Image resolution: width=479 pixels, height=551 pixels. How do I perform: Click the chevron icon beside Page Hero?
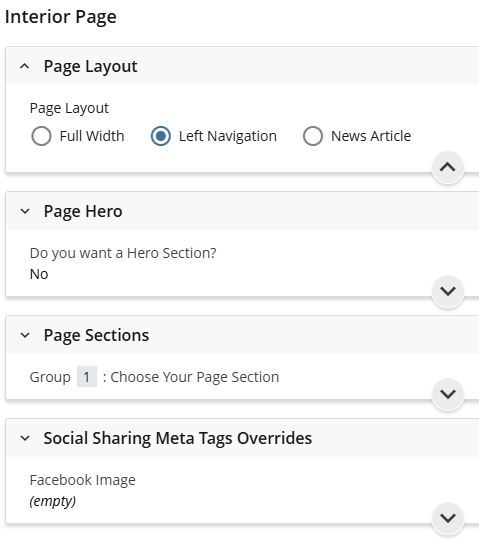(25, 211)
